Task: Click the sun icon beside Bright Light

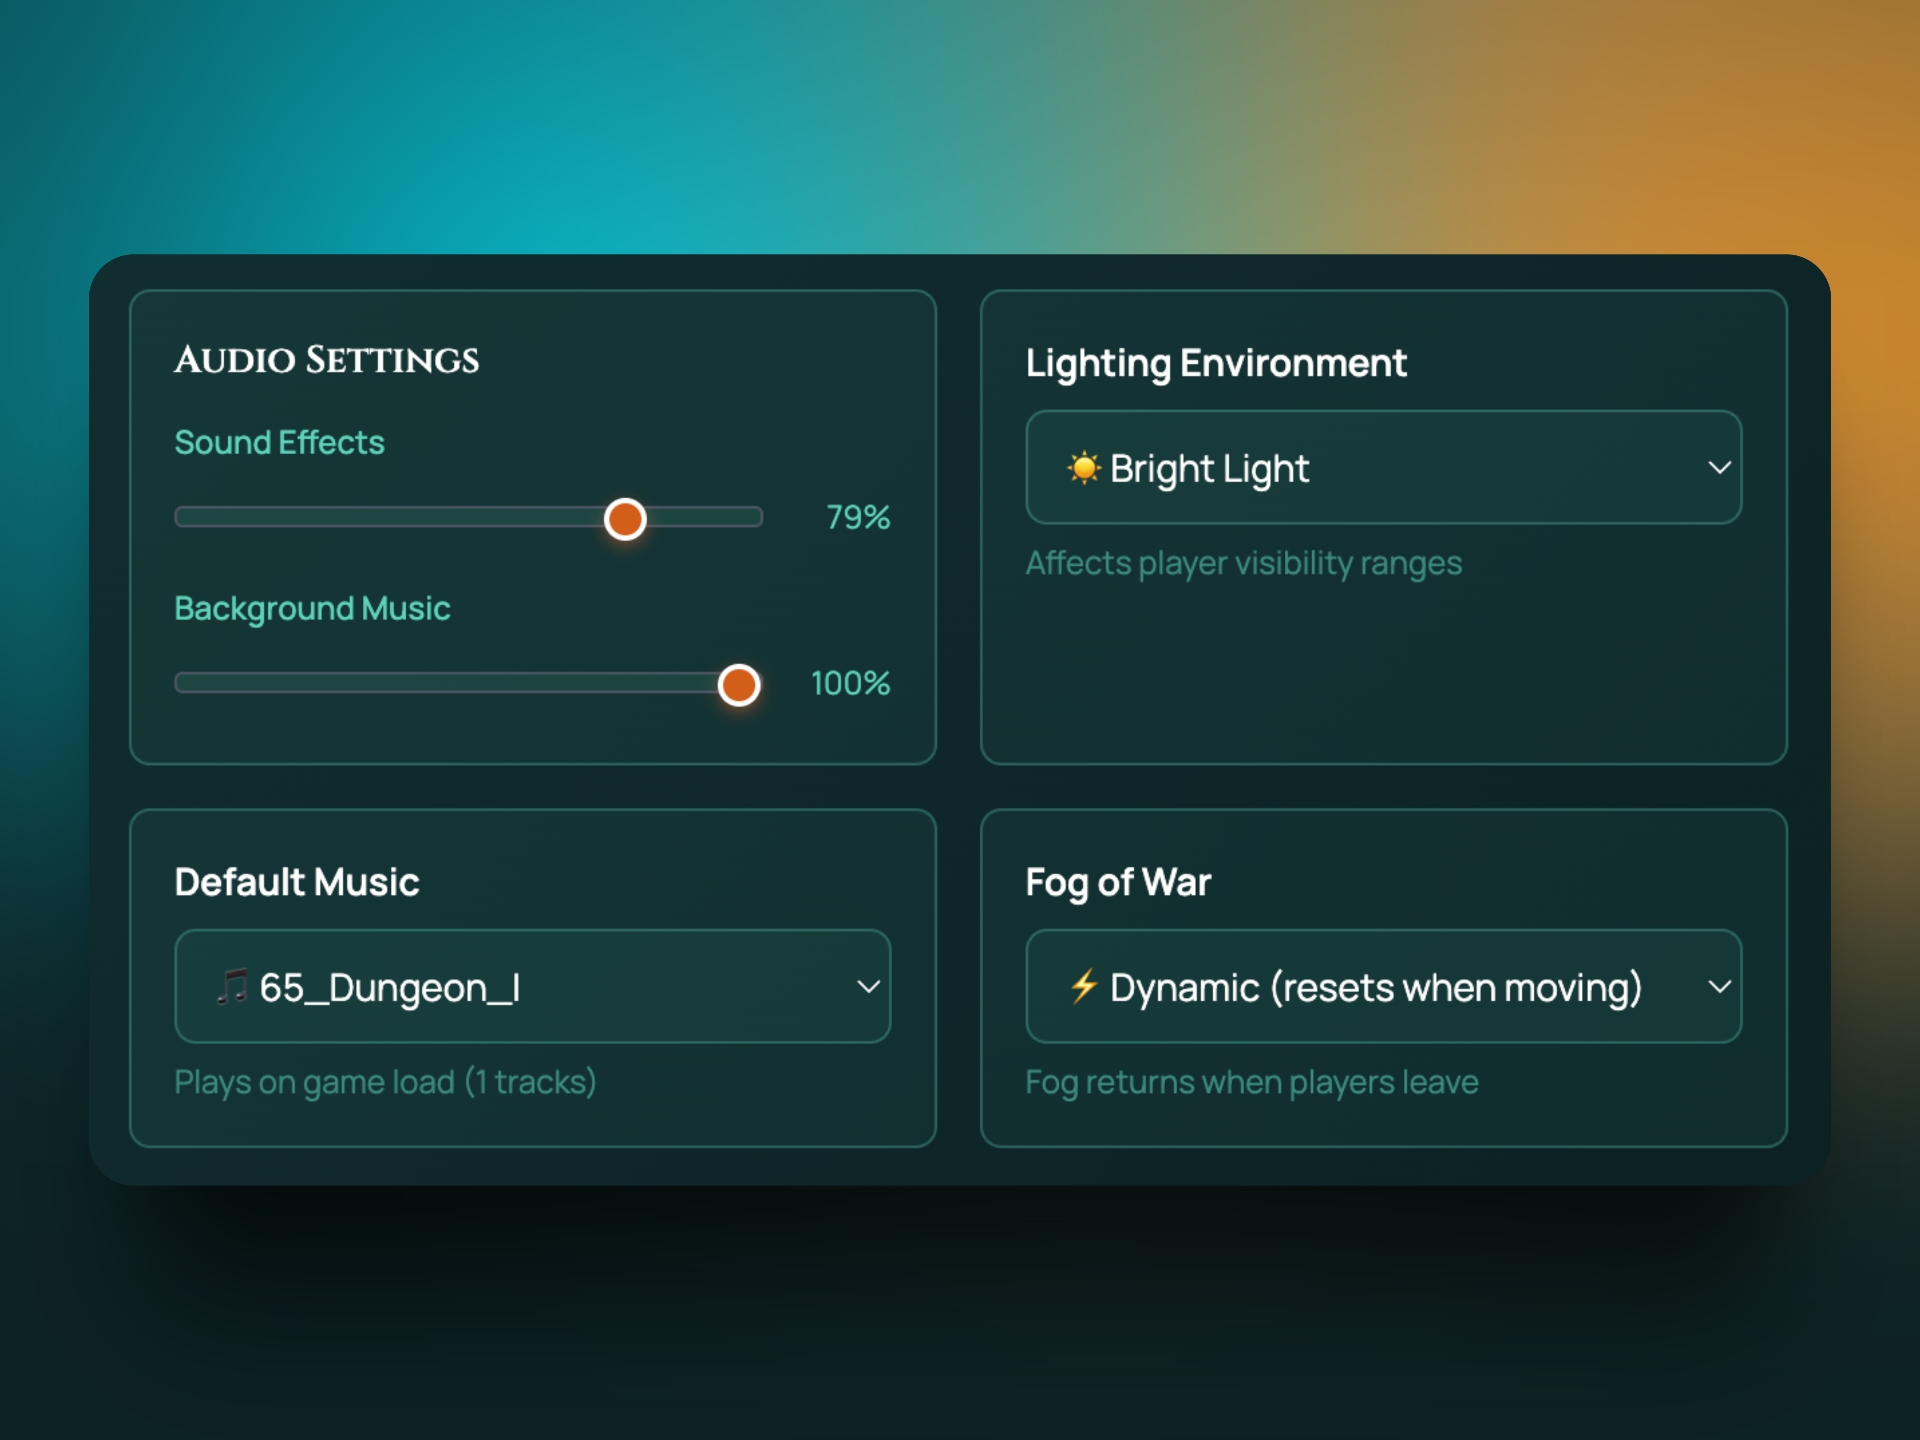Action: pyautogui.click(x=1083, y=468)
